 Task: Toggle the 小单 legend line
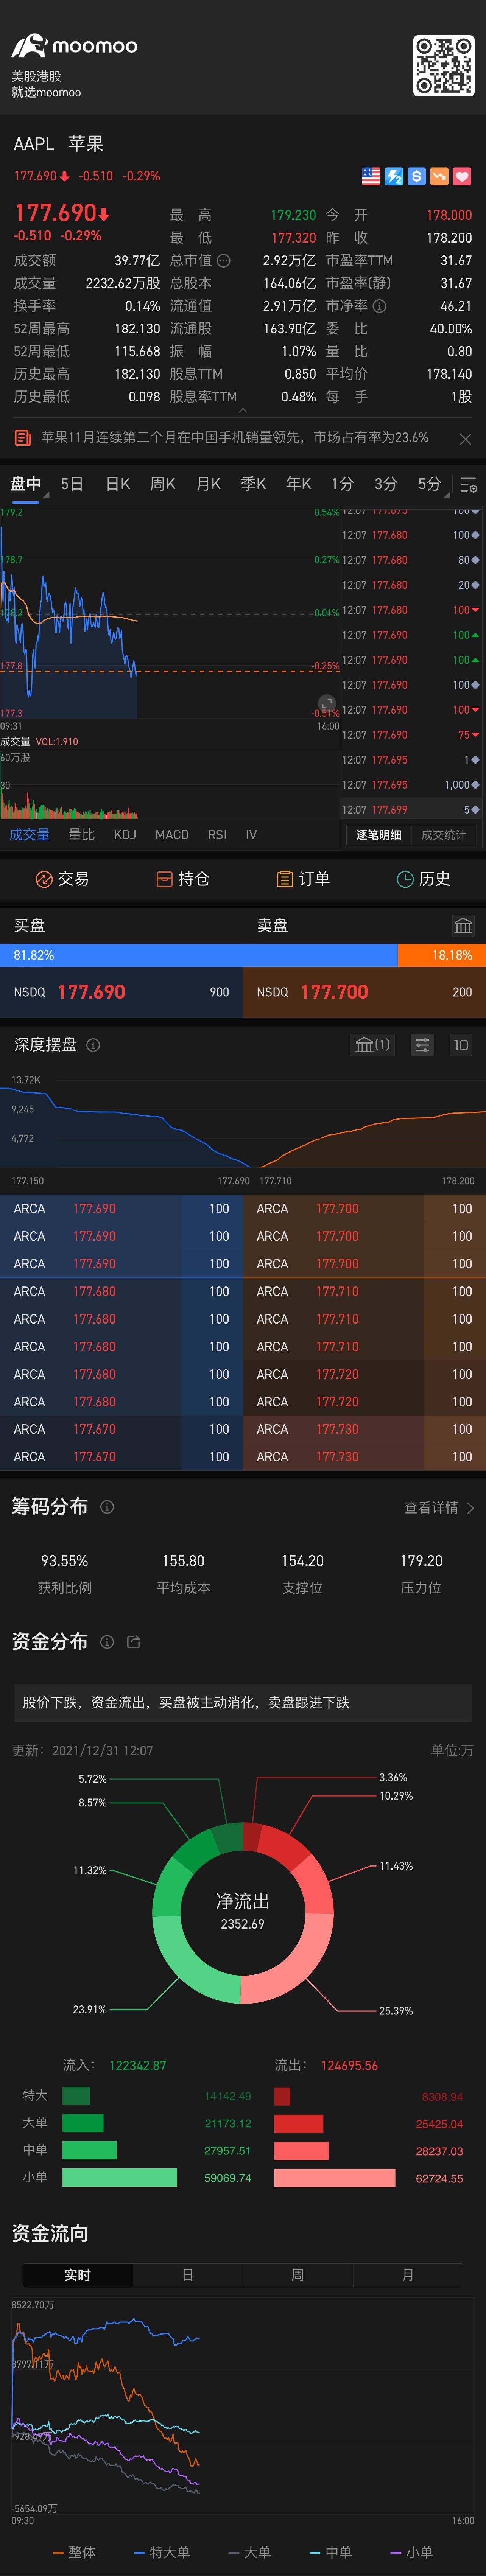412,2552
